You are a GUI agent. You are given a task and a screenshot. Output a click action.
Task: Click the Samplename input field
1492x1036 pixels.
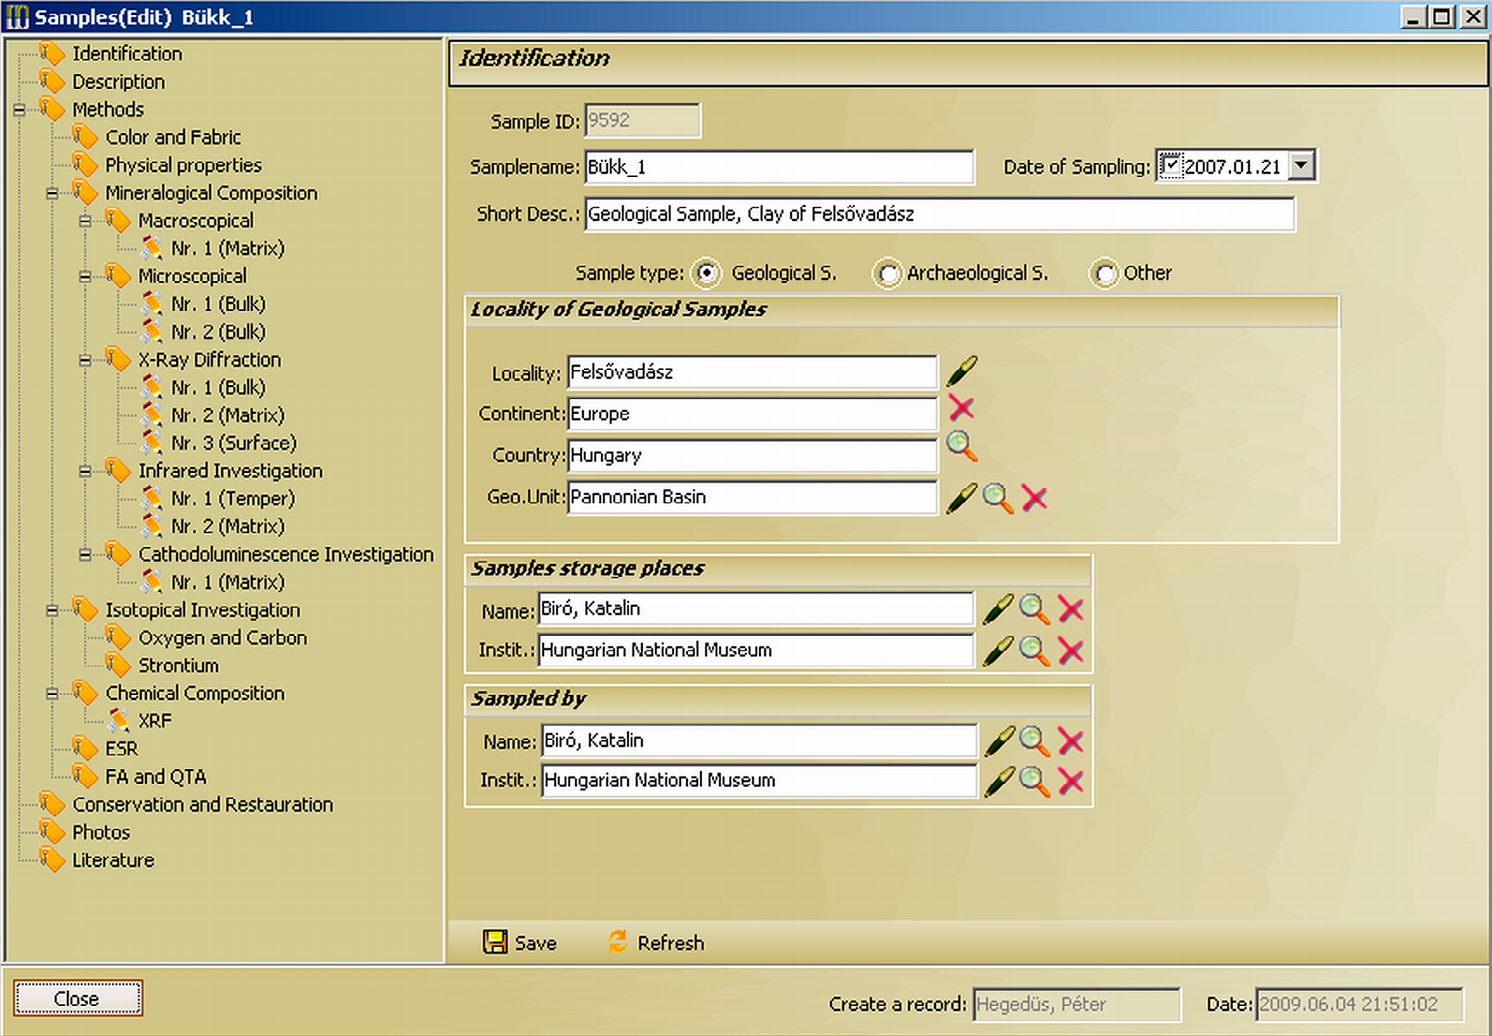coord(779,167)
